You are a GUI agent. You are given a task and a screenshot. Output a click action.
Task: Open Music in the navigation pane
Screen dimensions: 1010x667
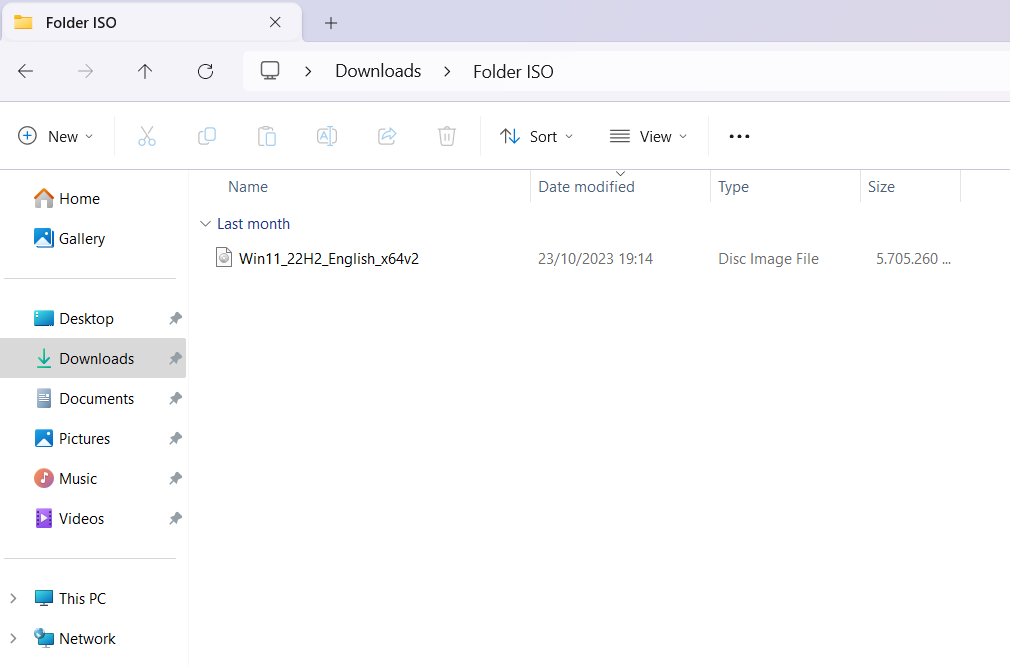tap(65, 478)
